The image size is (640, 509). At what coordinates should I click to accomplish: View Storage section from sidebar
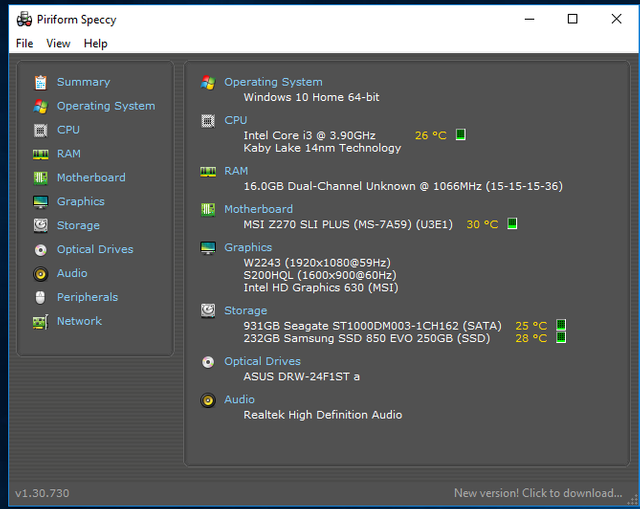tap(78, 225)
